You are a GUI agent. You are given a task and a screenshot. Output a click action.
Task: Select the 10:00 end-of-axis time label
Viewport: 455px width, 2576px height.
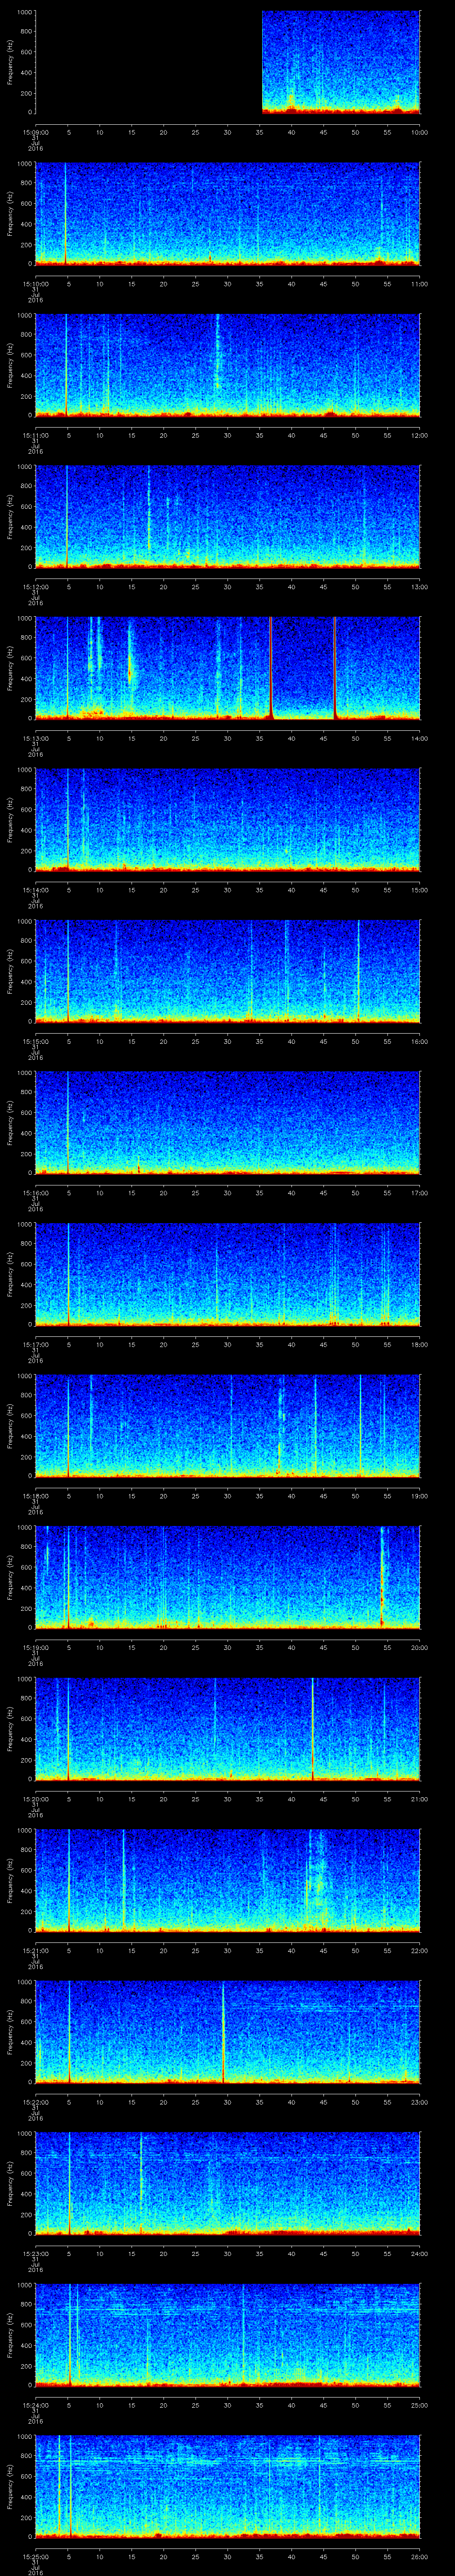(419, 131)
